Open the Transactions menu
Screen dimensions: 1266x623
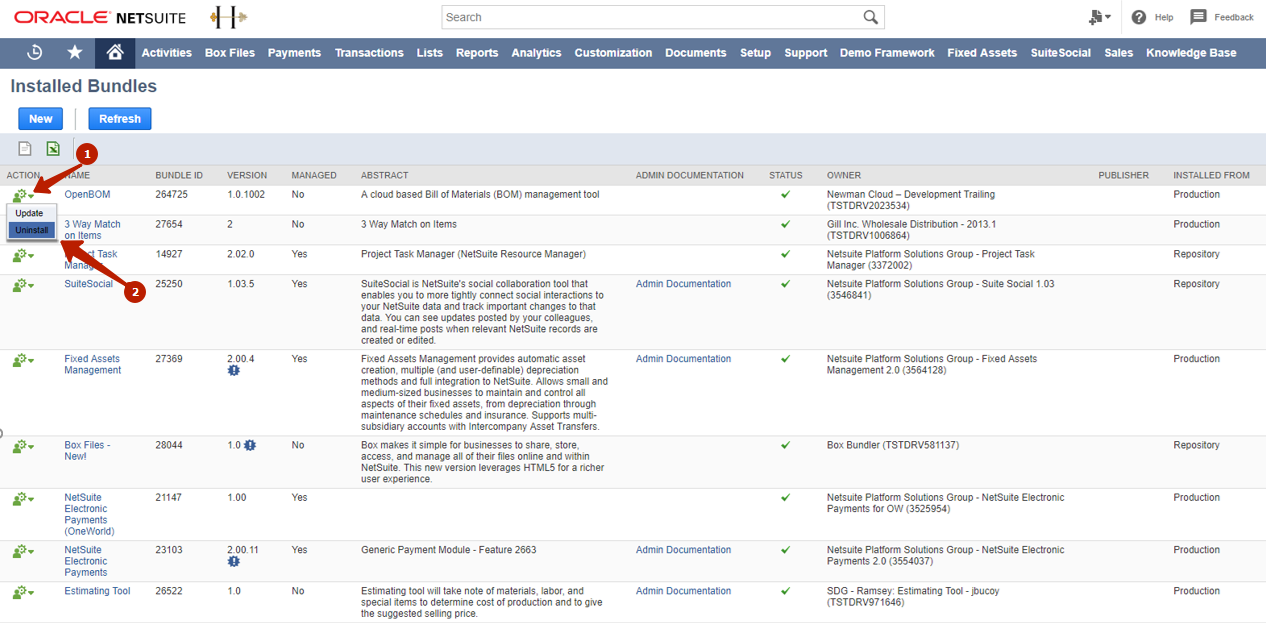(x=369, y=53)
